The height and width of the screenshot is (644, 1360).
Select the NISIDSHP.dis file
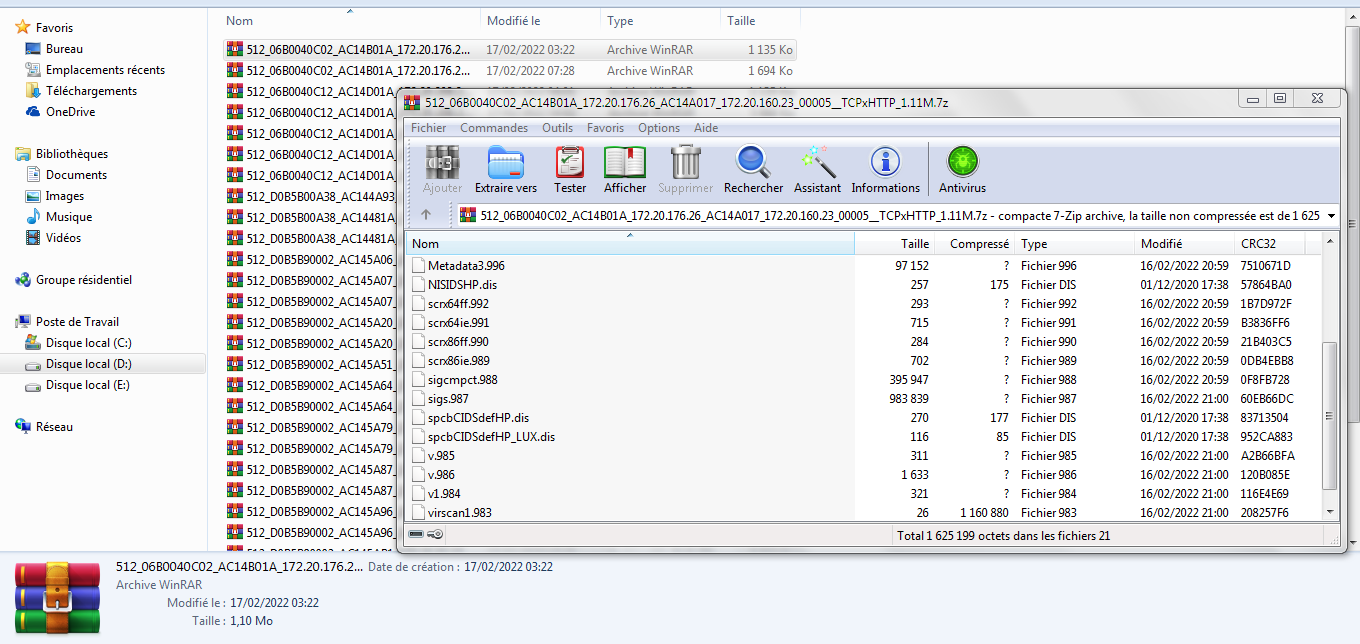coord(461,285)
